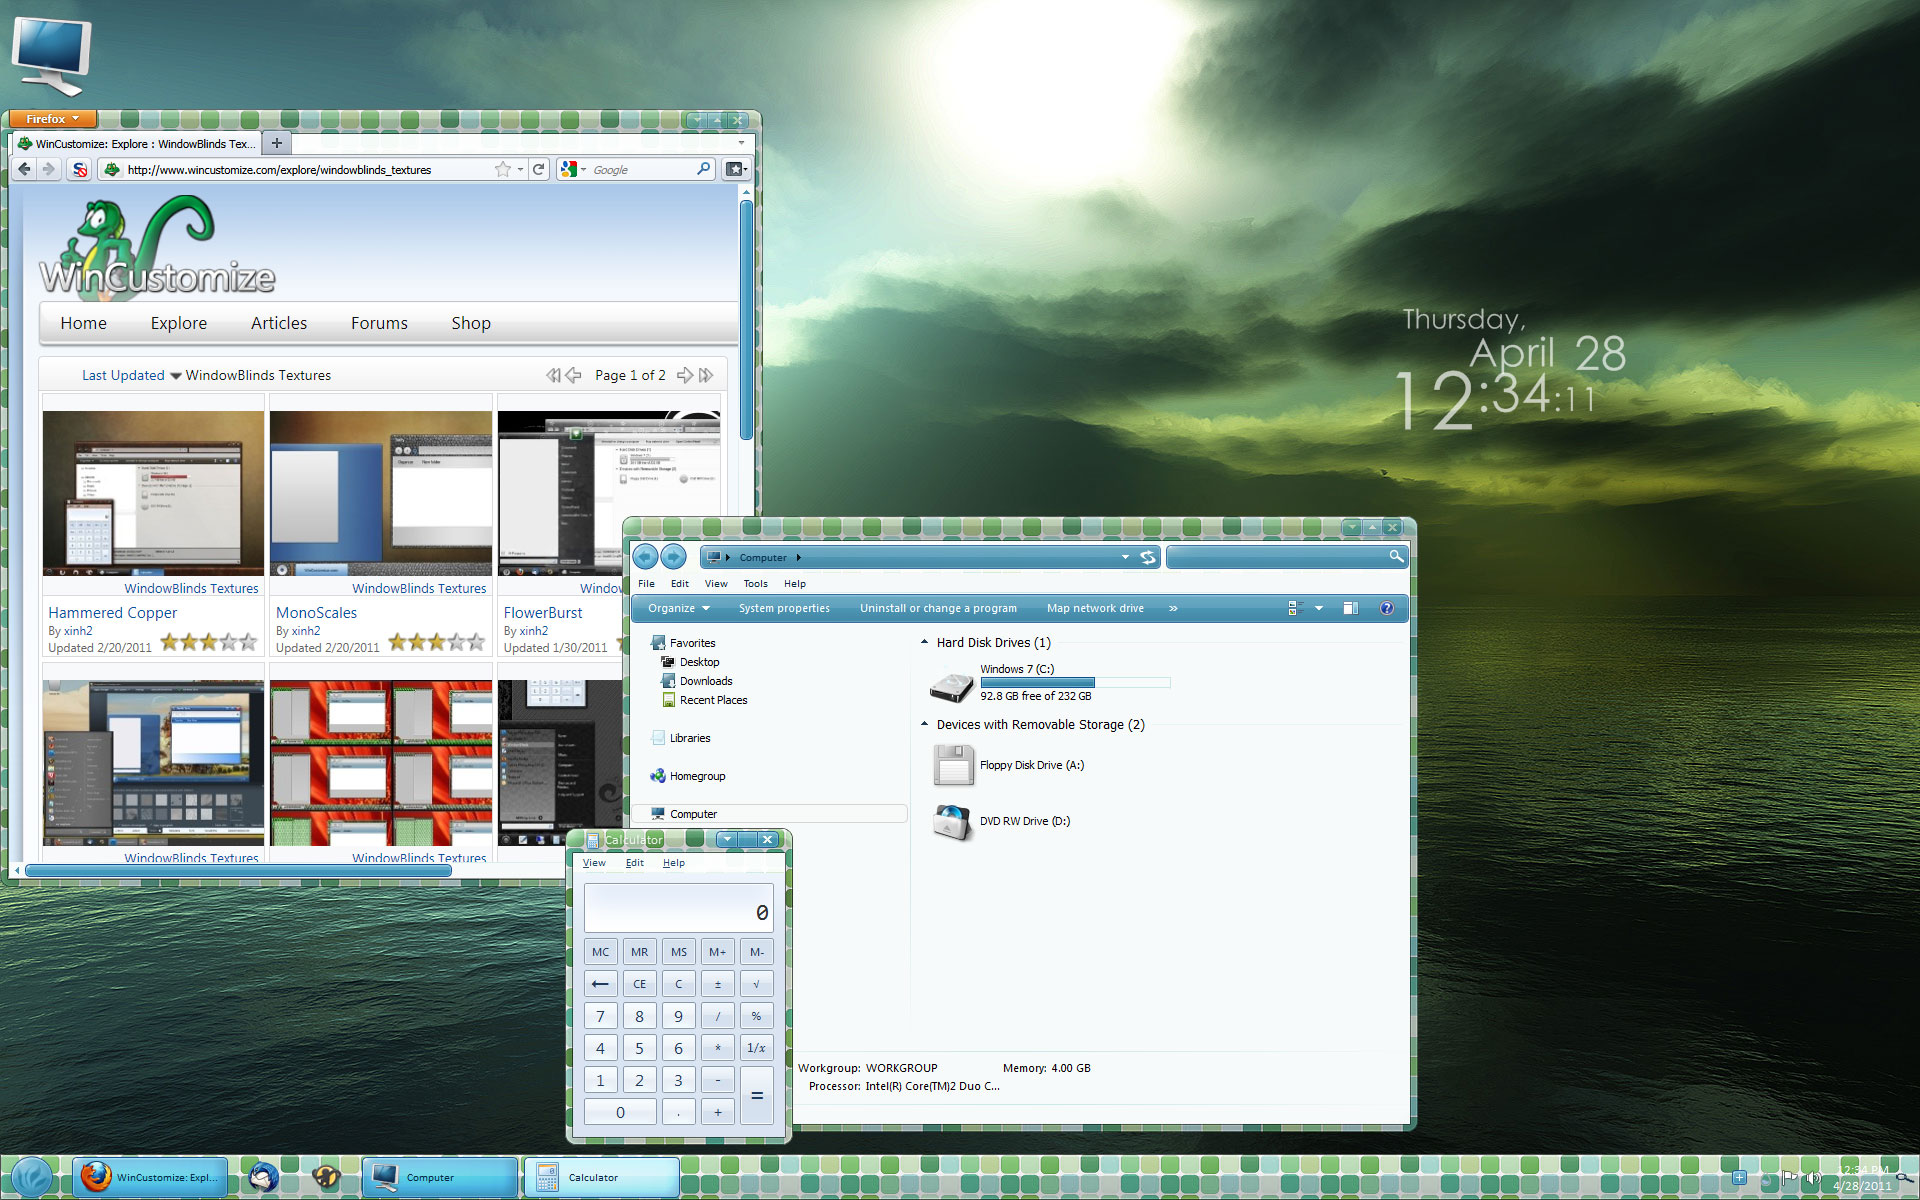This screenshot has width=1920, height=1200.
Task: Open Explorer help with question mark icon
Action: click(x=1387, y=608)
